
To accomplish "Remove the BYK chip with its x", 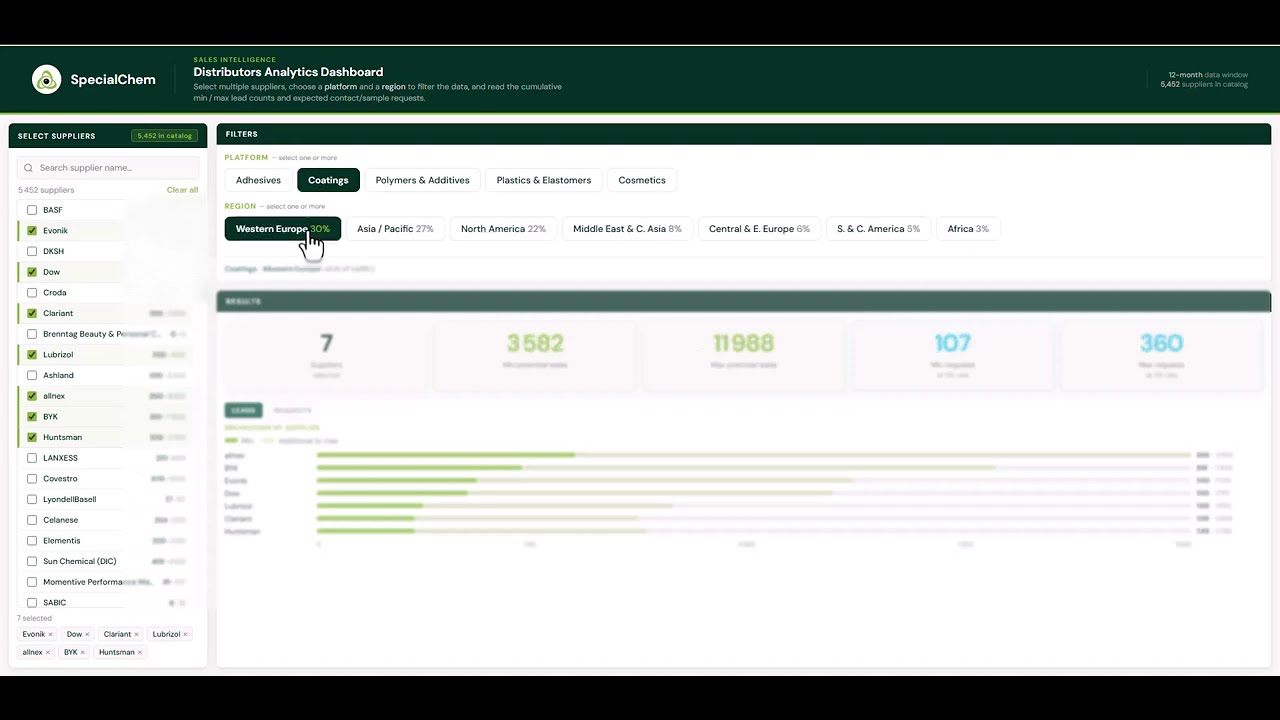I will (82, 653).
